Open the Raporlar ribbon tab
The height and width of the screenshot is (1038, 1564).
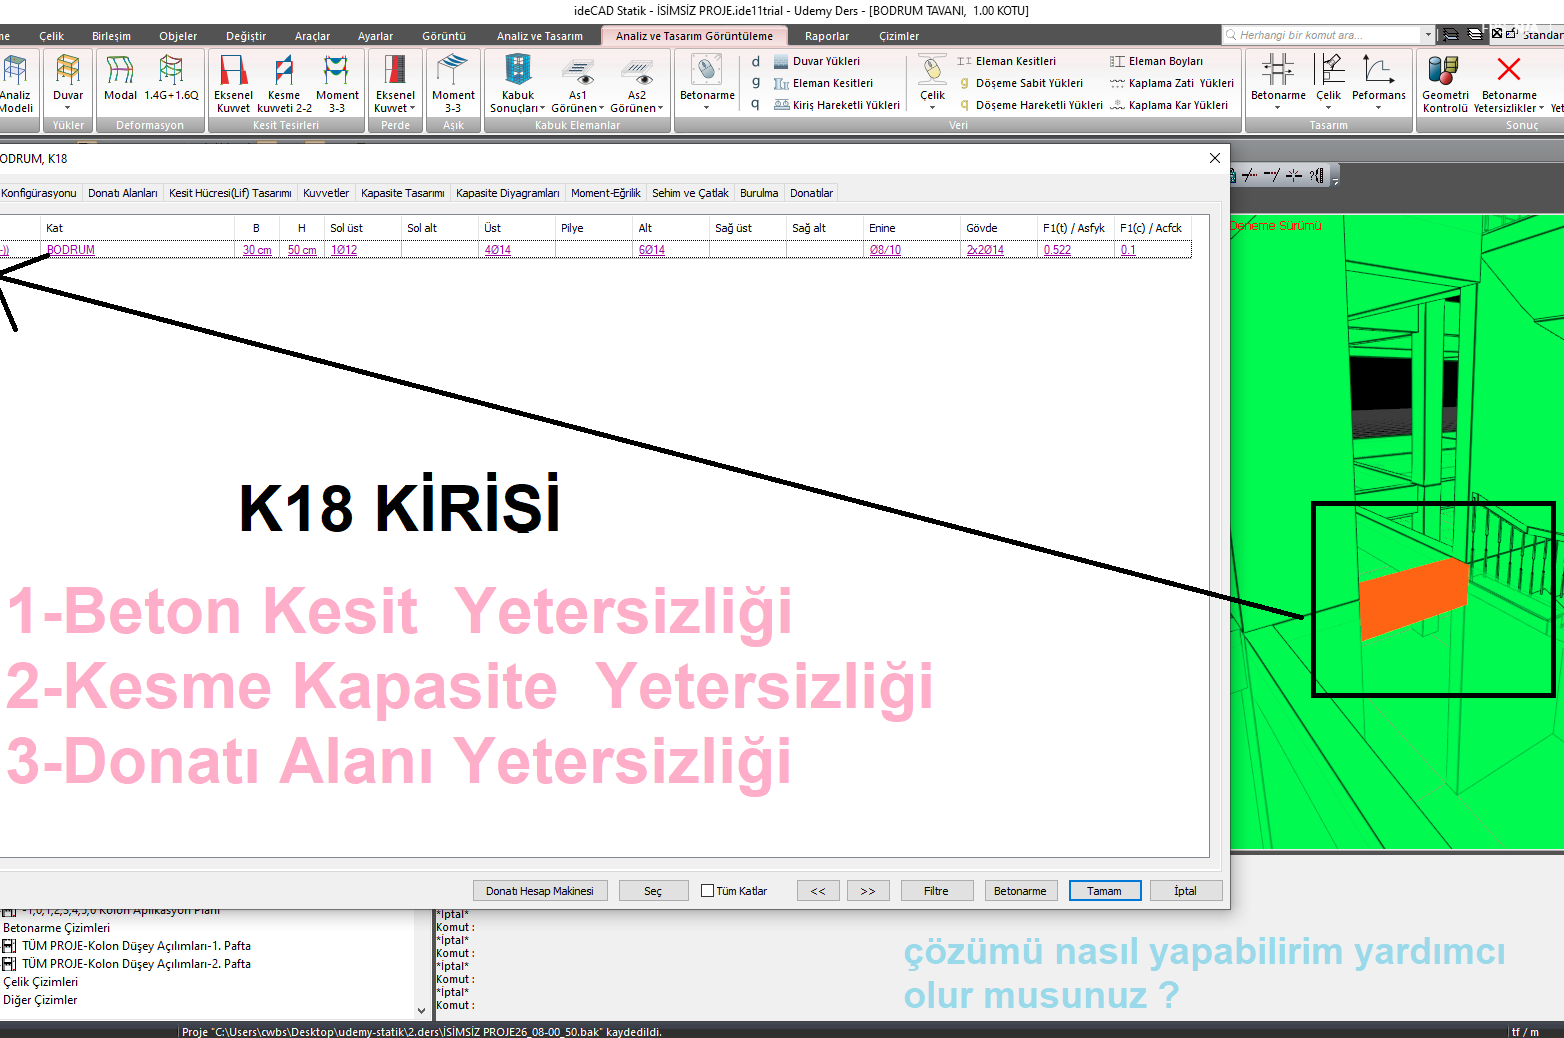[x=827, y=36]
